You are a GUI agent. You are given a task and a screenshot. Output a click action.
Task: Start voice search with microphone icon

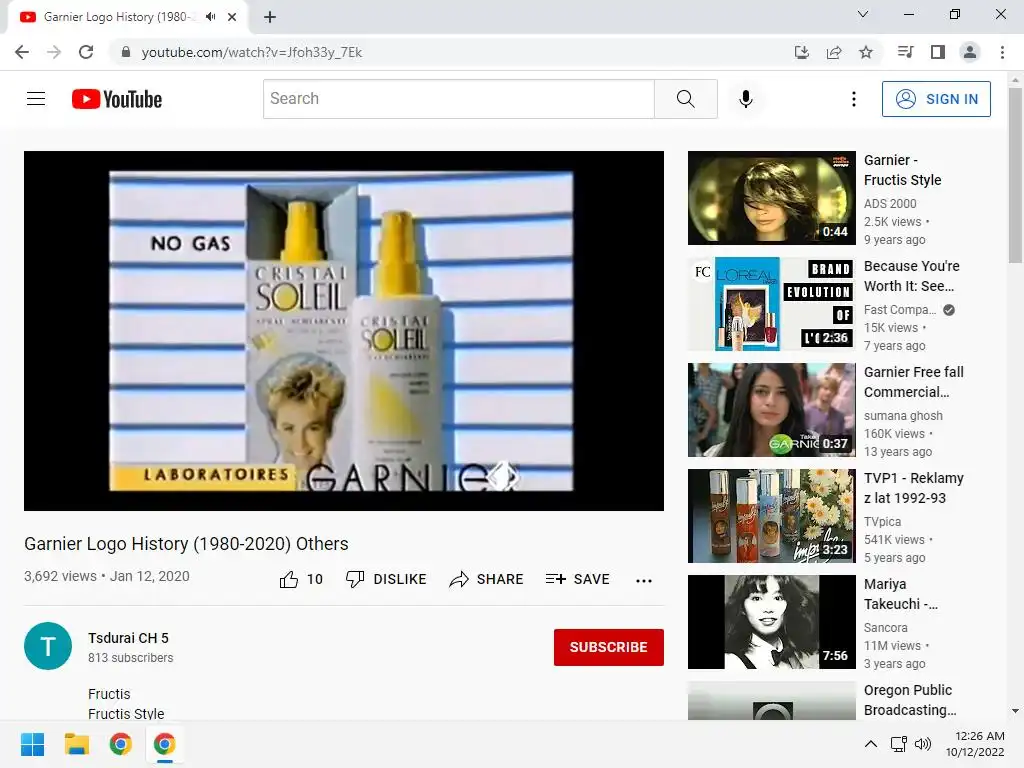(x=746, y=99)
